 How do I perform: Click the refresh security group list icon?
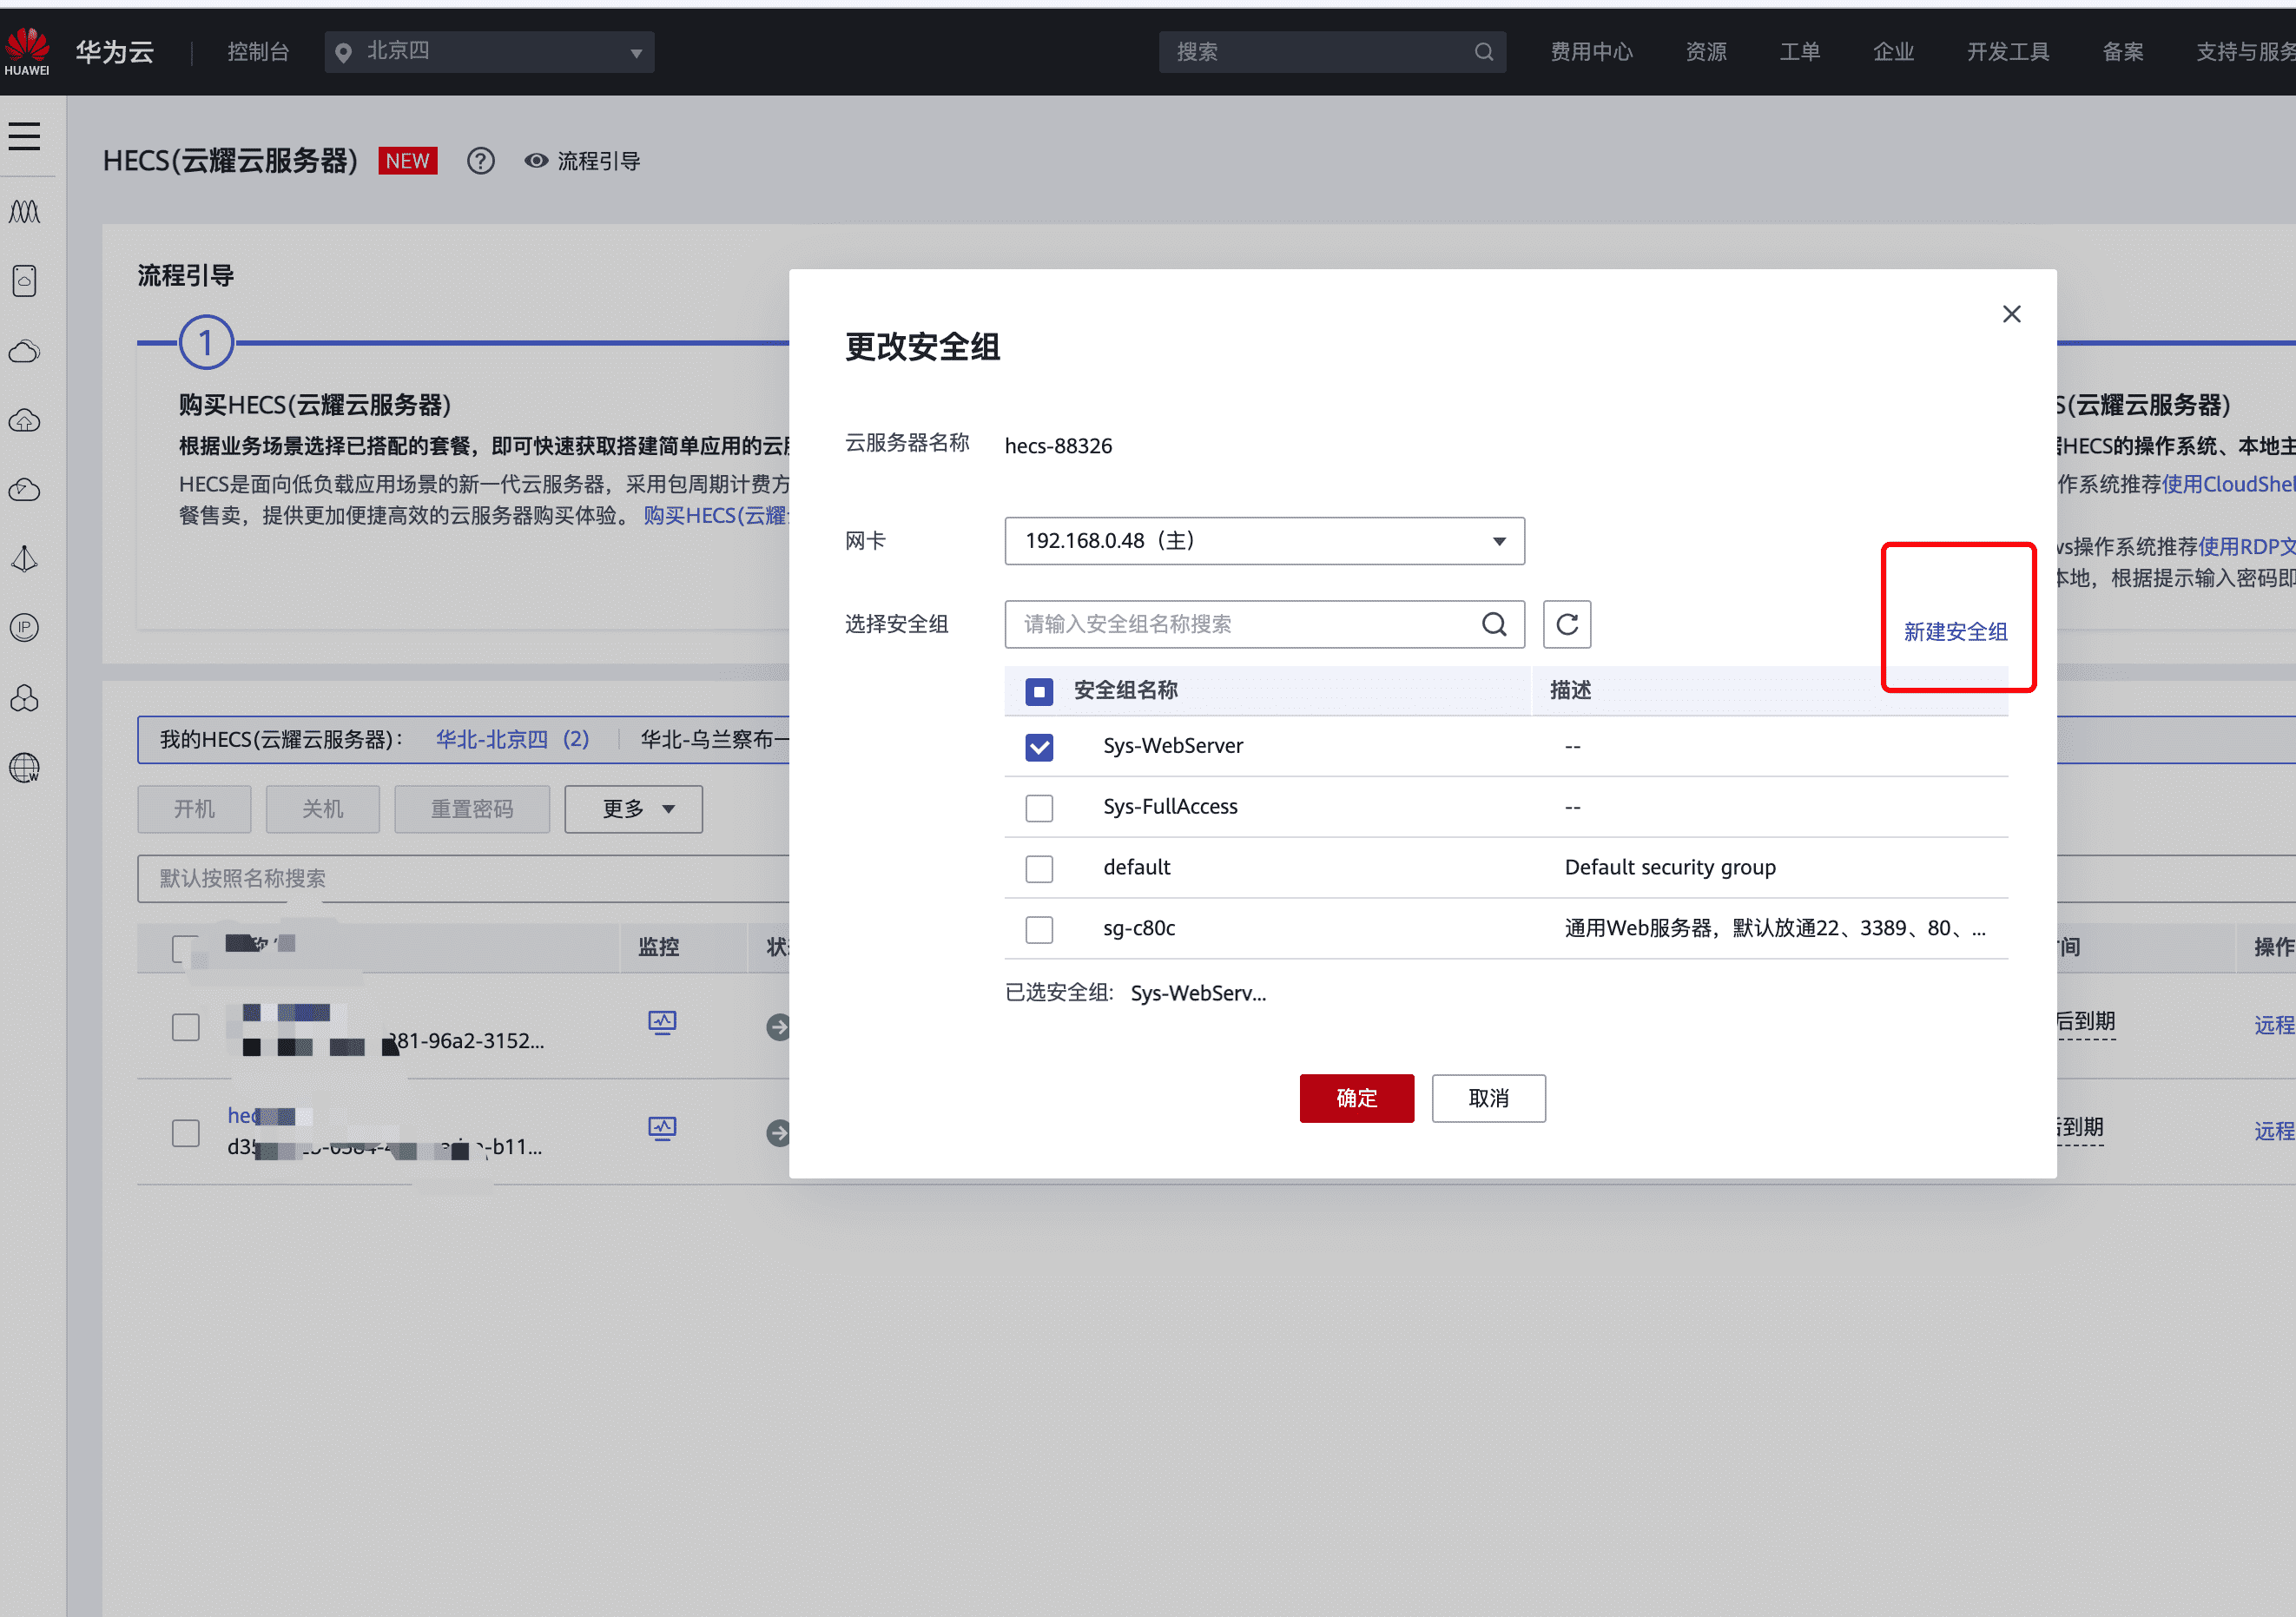1566,624
